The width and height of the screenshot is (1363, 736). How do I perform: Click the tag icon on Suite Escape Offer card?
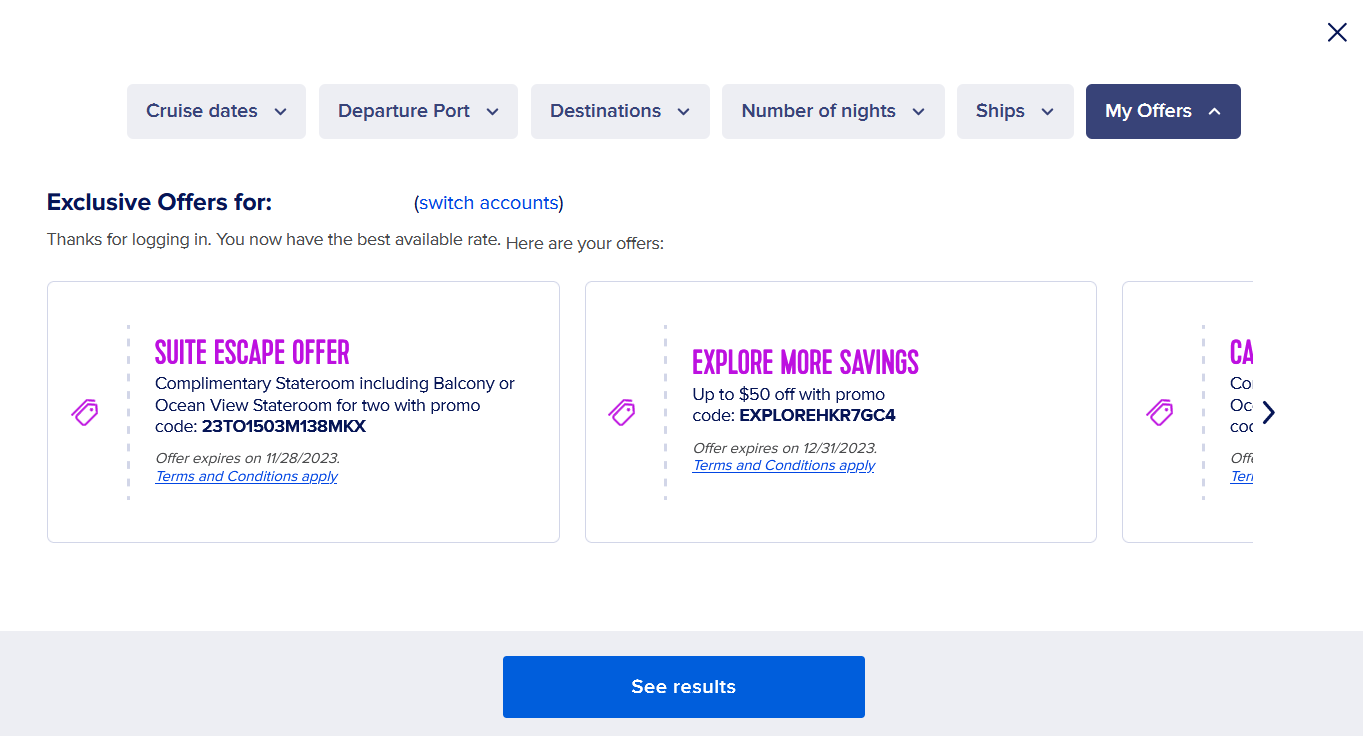pos(85,412)
